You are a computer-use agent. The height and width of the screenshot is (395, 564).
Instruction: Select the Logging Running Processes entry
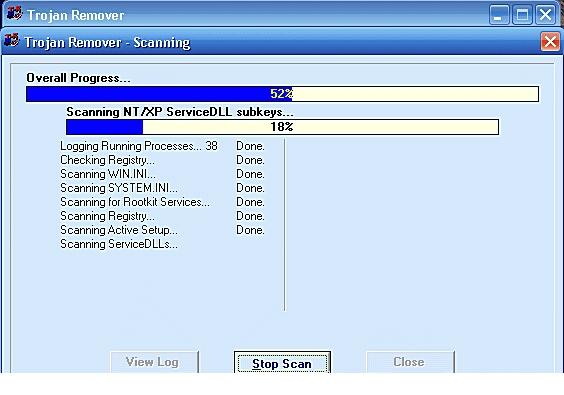coord(162,146)
